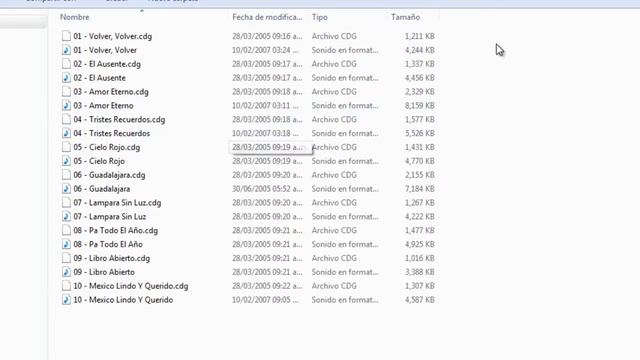Click the 8,159 KB size value

pos(419,106)
